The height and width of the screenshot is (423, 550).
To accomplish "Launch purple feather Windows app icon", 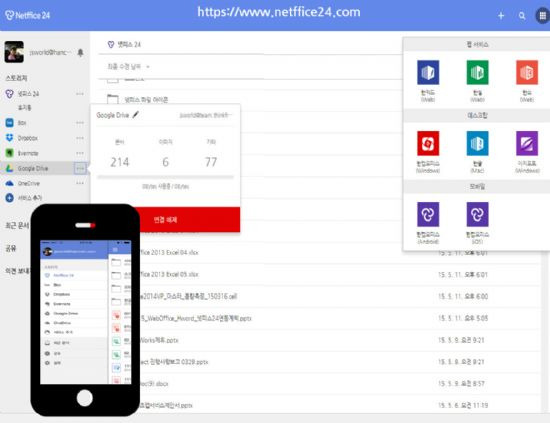I will click(527, 143).
